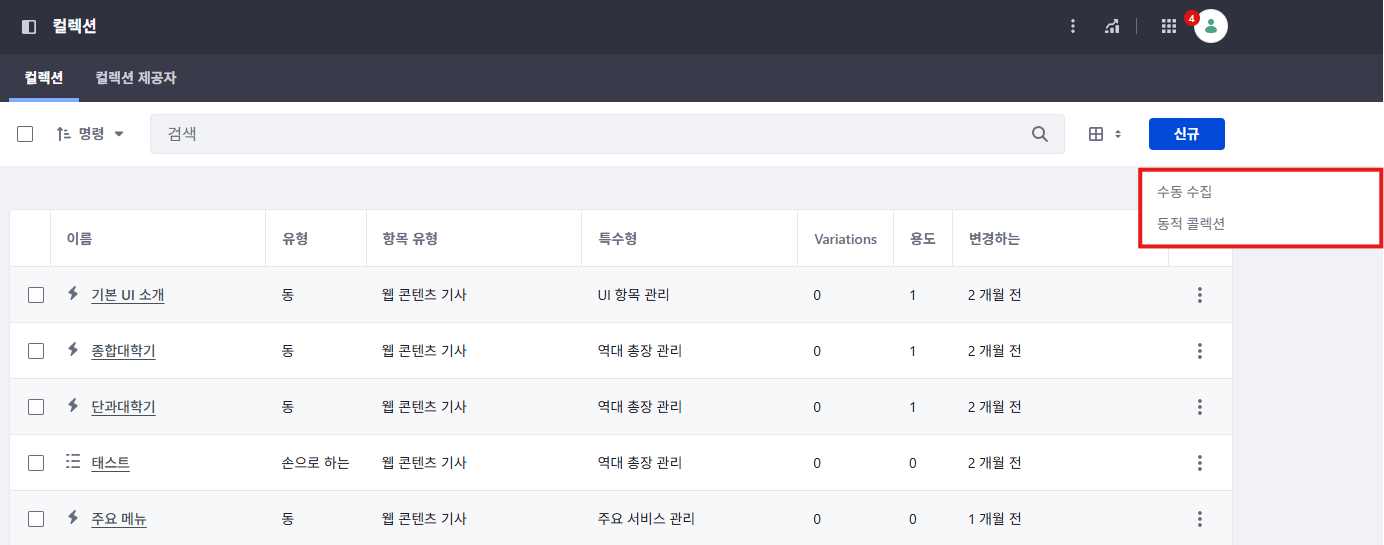Open the vertical ellipsis options in top header

click(1073, 27)
